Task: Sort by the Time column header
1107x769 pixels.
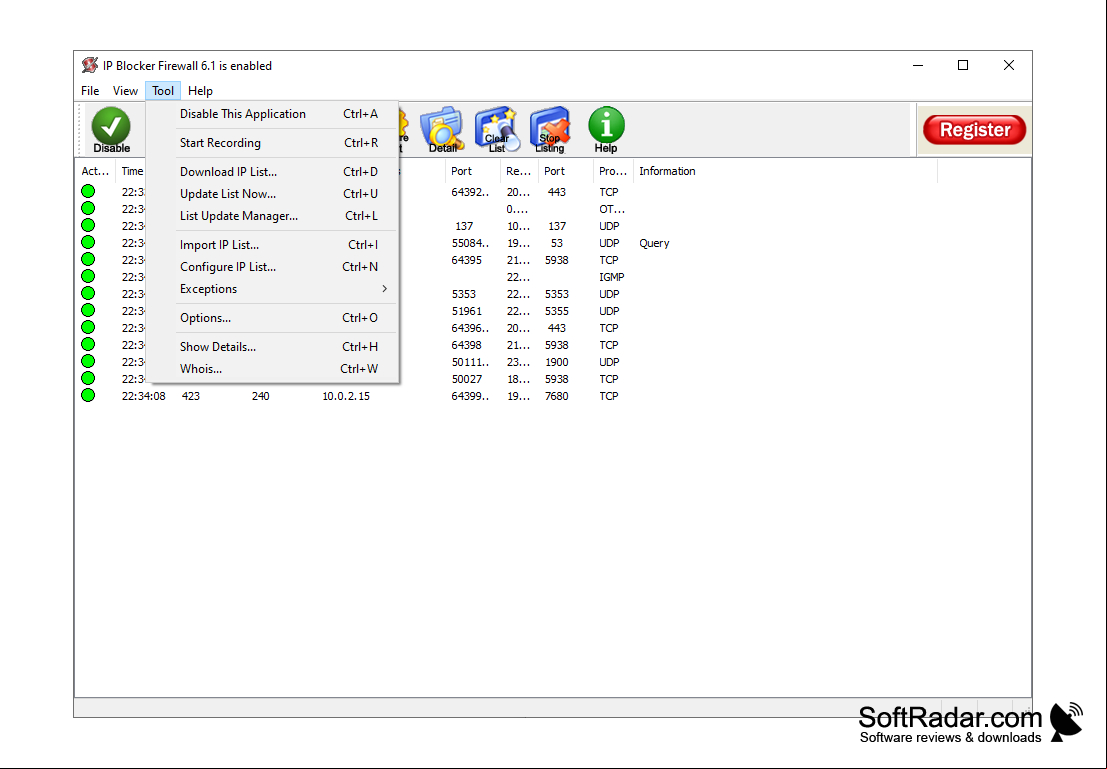Action: (x=131, y=171)
